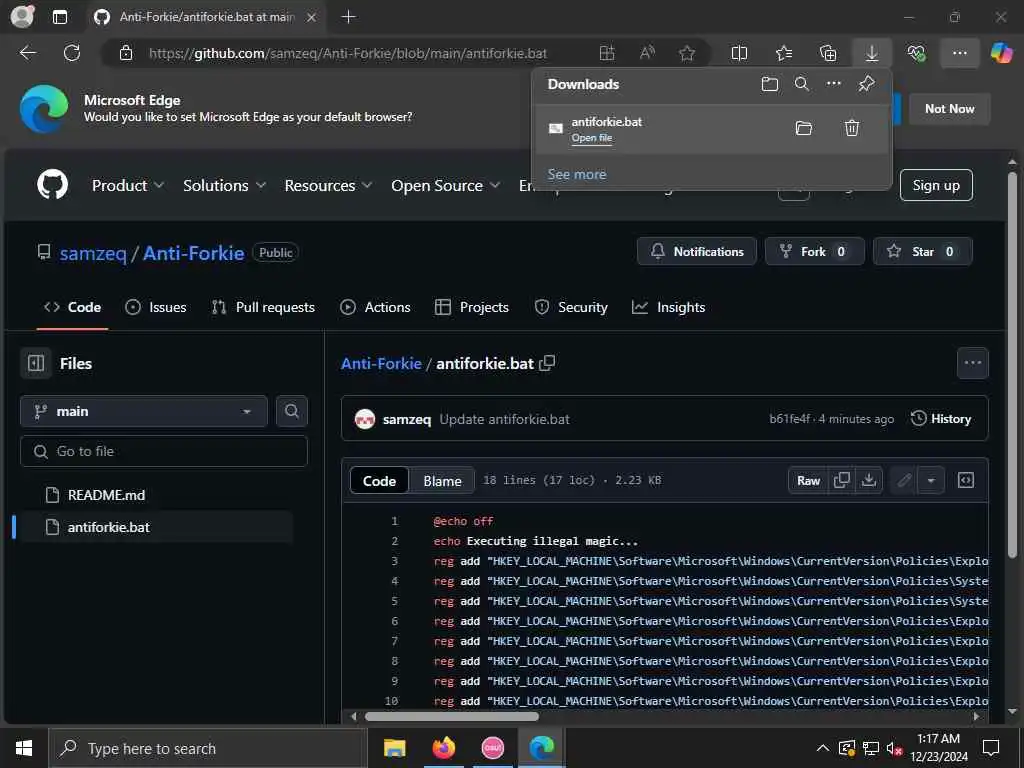Focus the Go to file field

tap(164, 451)
